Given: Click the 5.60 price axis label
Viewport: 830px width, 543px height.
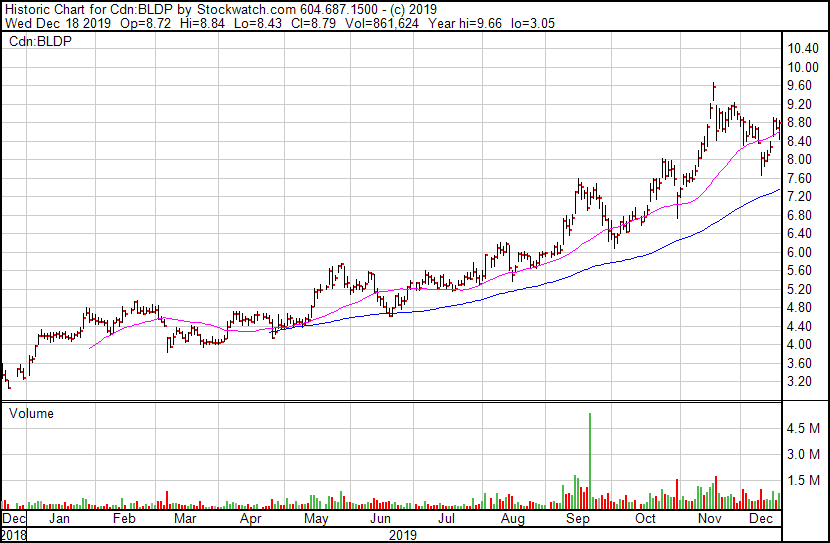Looking at the screenshot, I should [799, 270].
